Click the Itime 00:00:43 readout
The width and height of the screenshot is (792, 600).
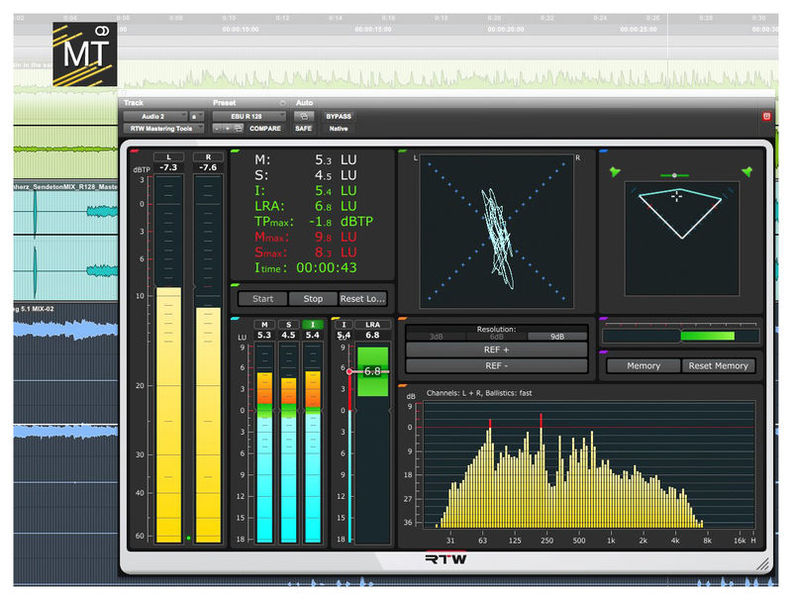(306, 268)
